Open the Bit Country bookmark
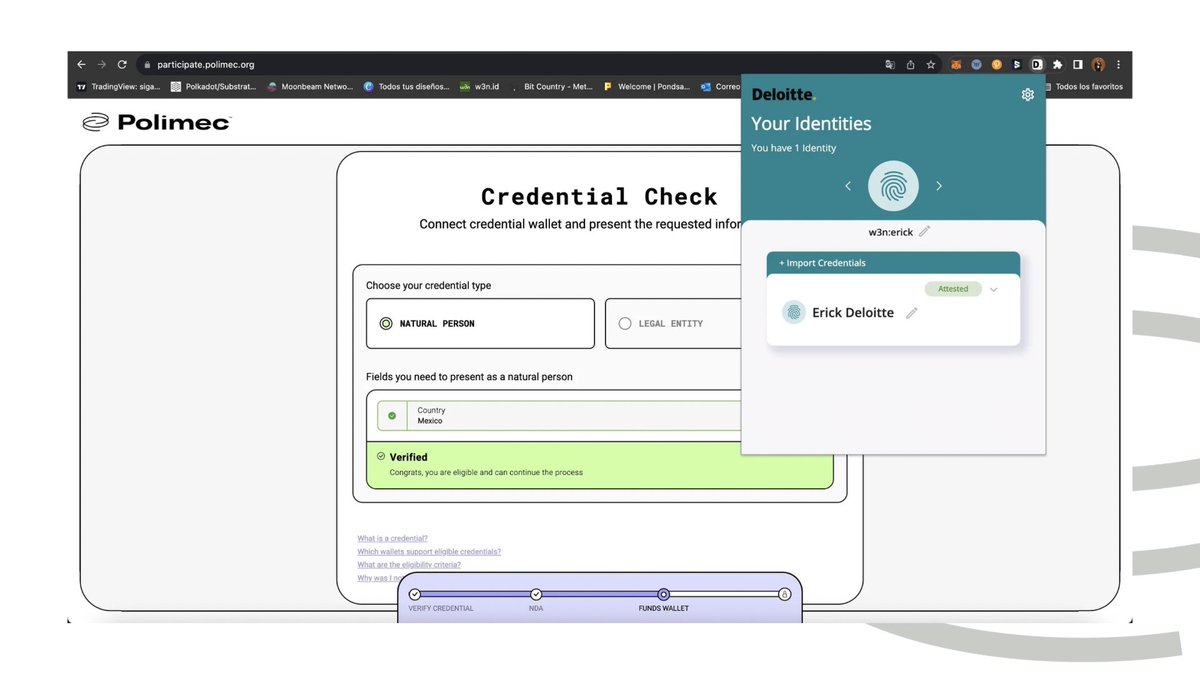 [x=552, y=87]
